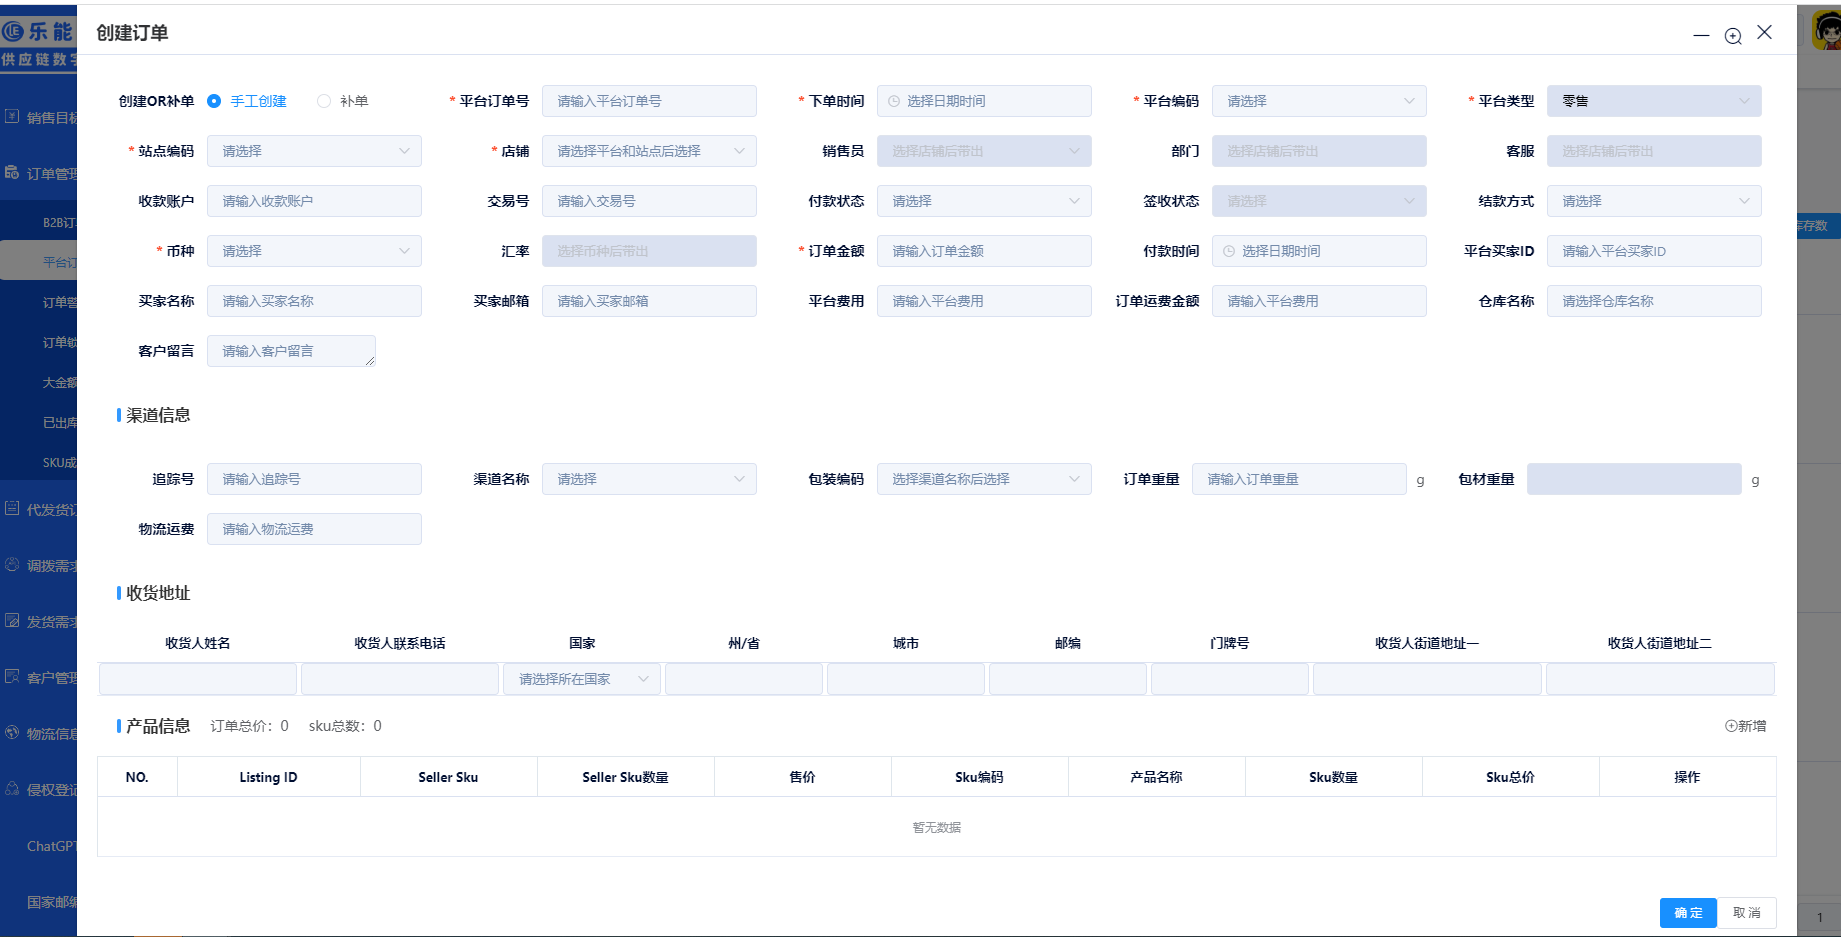Click the 销售目标 sidebar icon

tap(12, 117)
